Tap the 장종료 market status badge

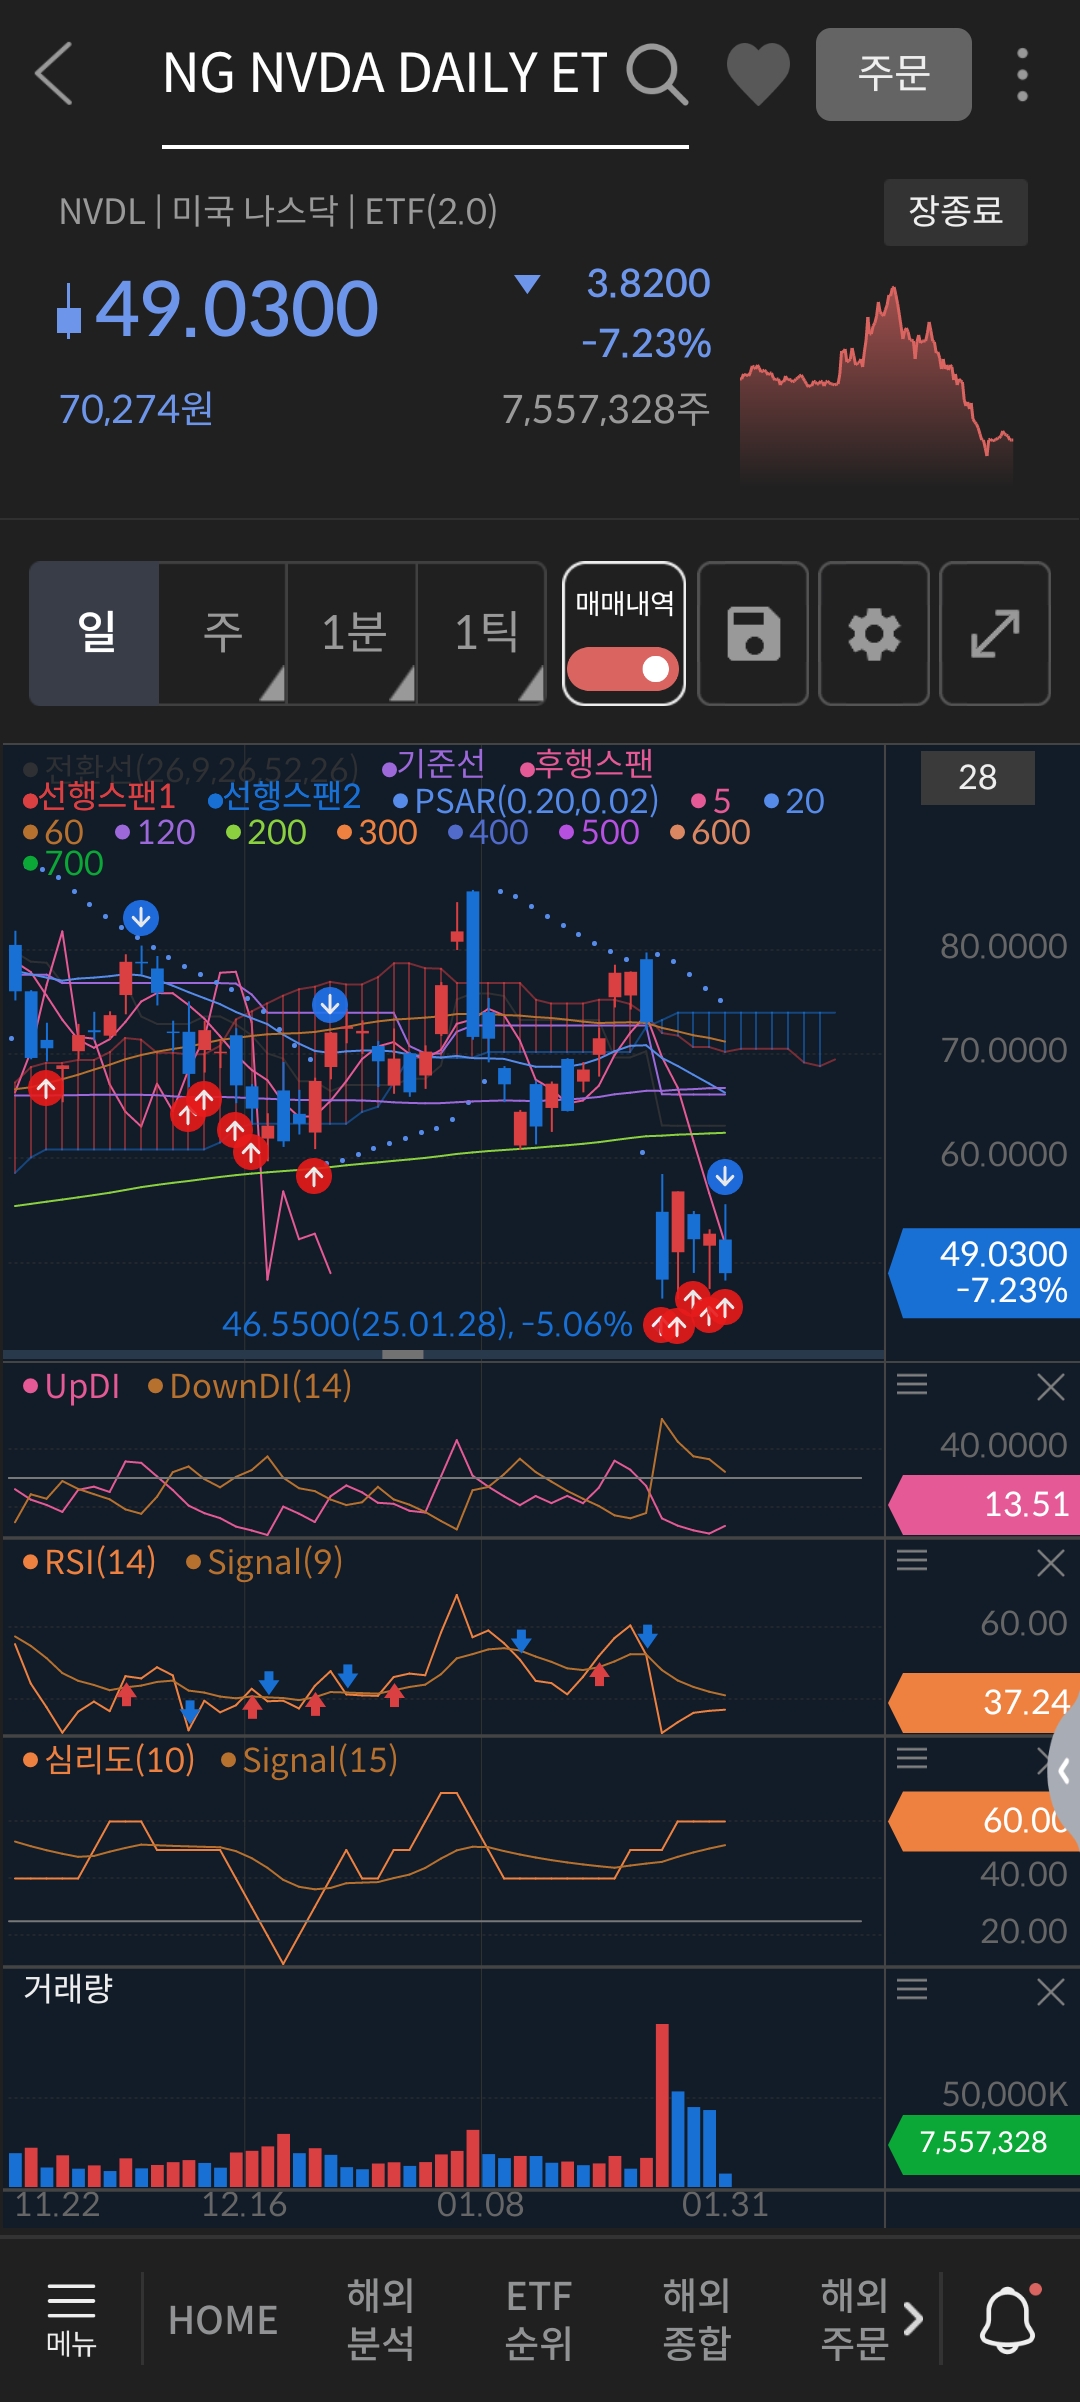pos(955,212)
